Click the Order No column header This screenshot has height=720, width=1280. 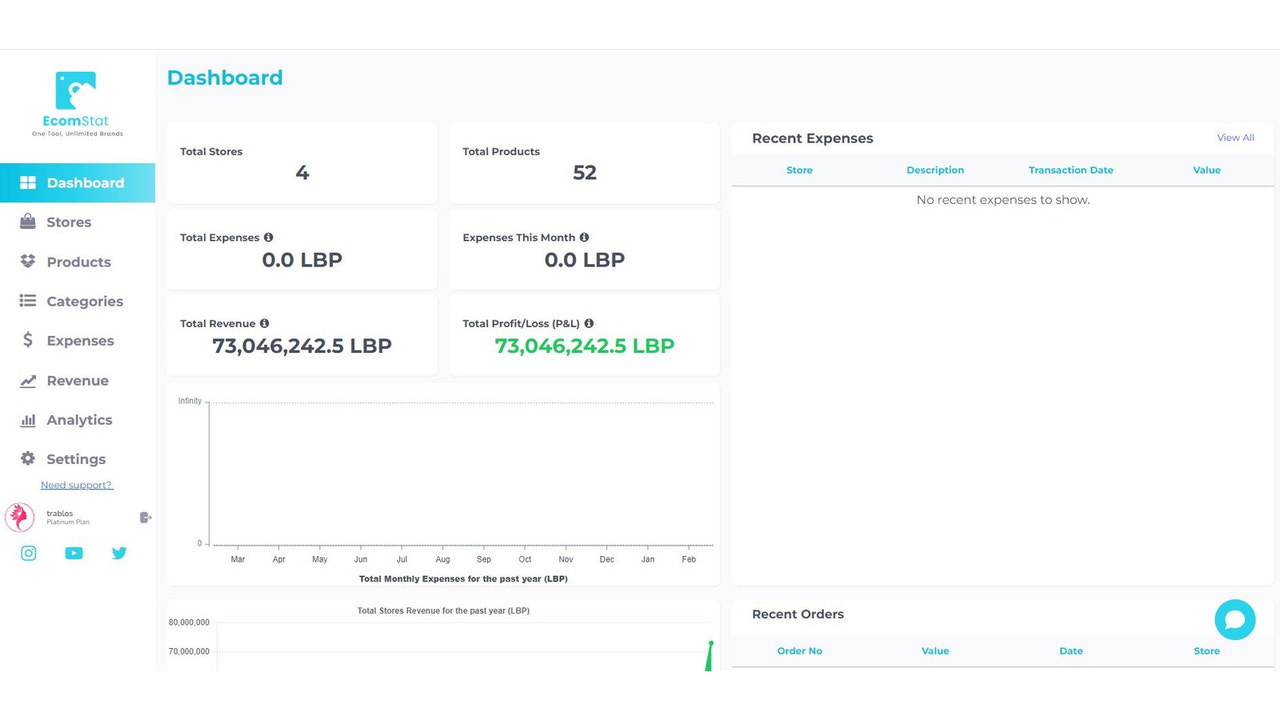(x=800, y=651)
